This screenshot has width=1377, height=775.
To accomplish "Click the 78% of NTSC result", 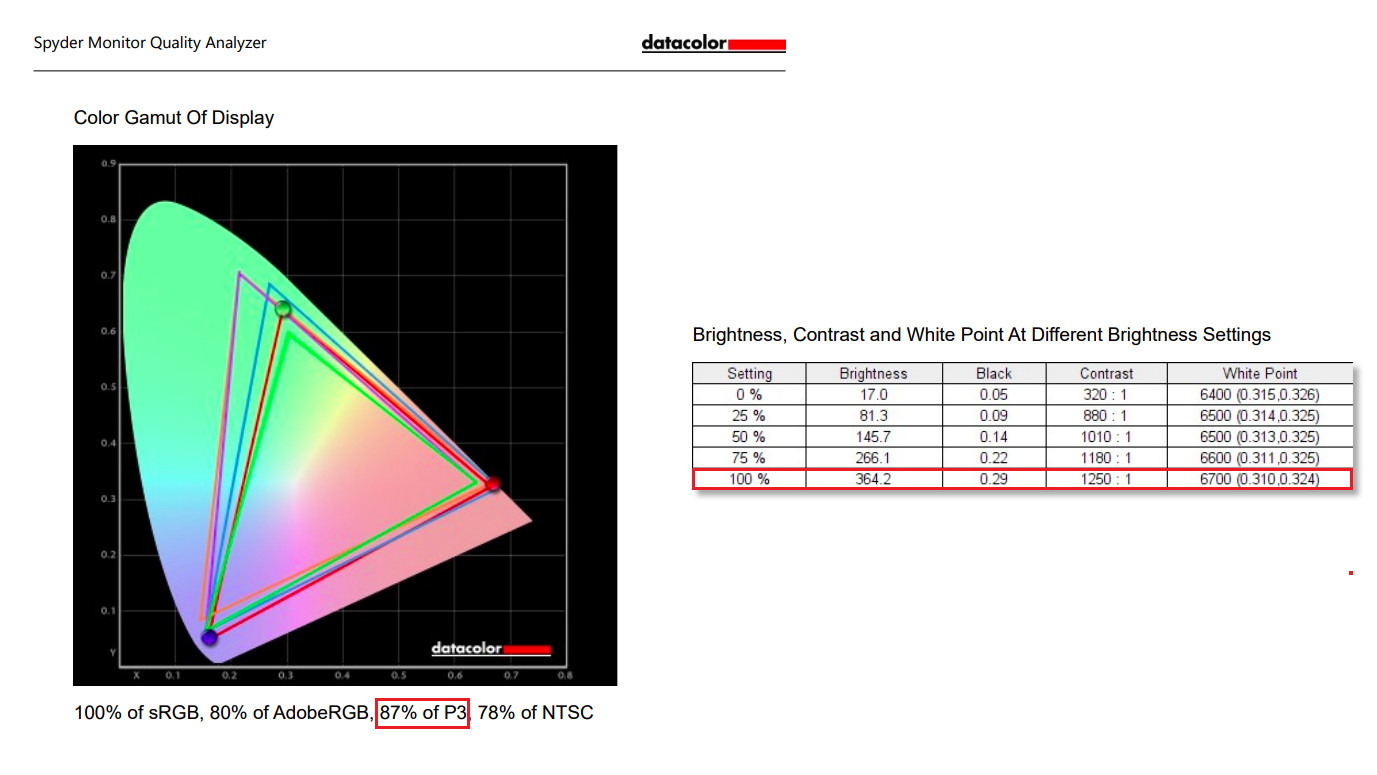I will 536,713.
